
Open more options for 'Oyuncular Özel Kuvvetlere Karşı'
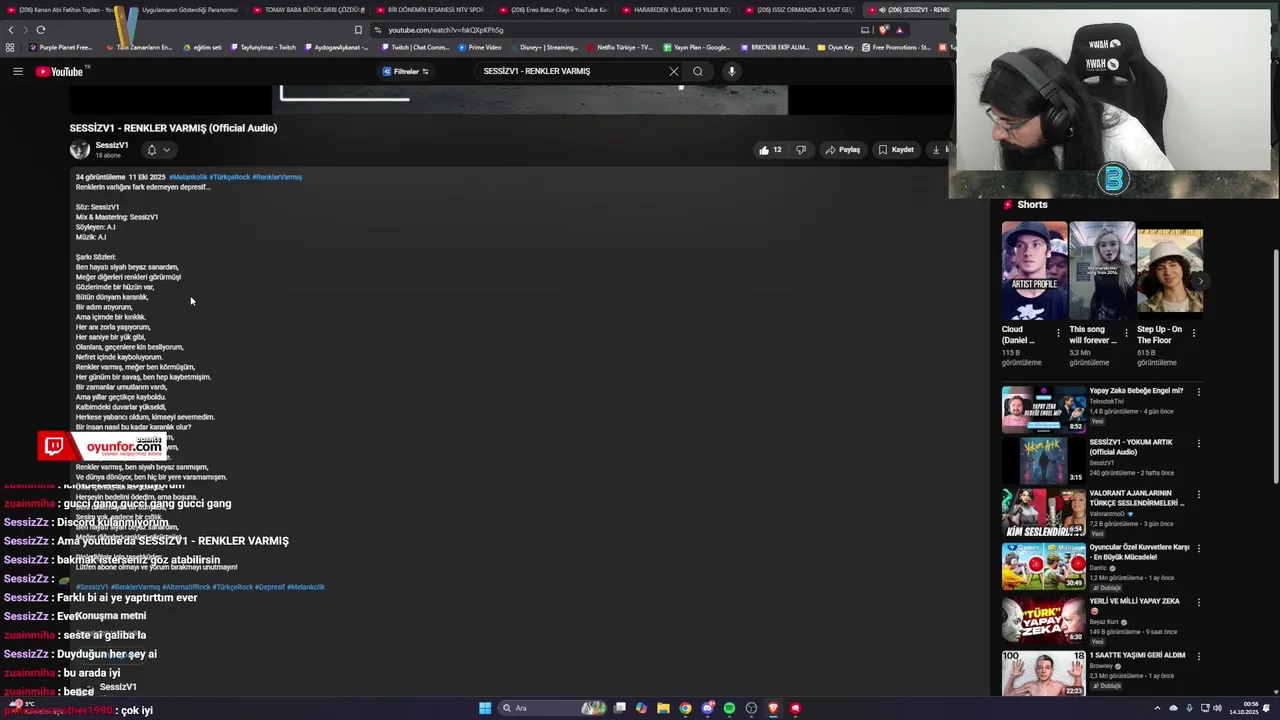[1198, 548]
